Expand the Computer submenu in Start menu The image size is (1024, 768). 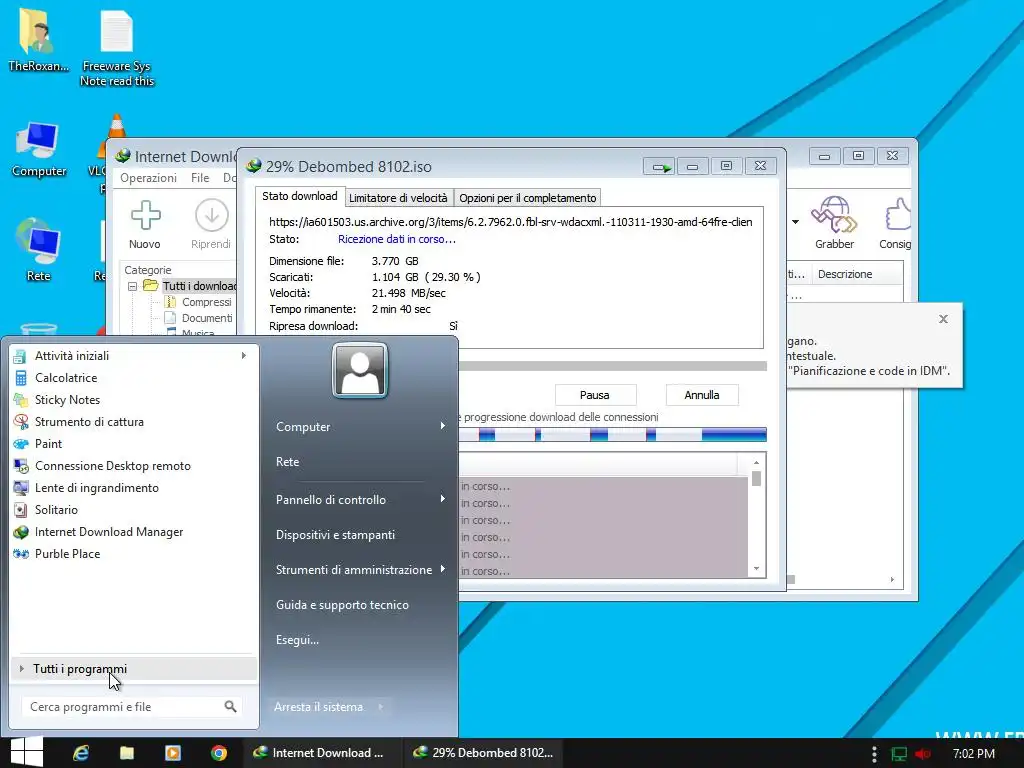443,426
